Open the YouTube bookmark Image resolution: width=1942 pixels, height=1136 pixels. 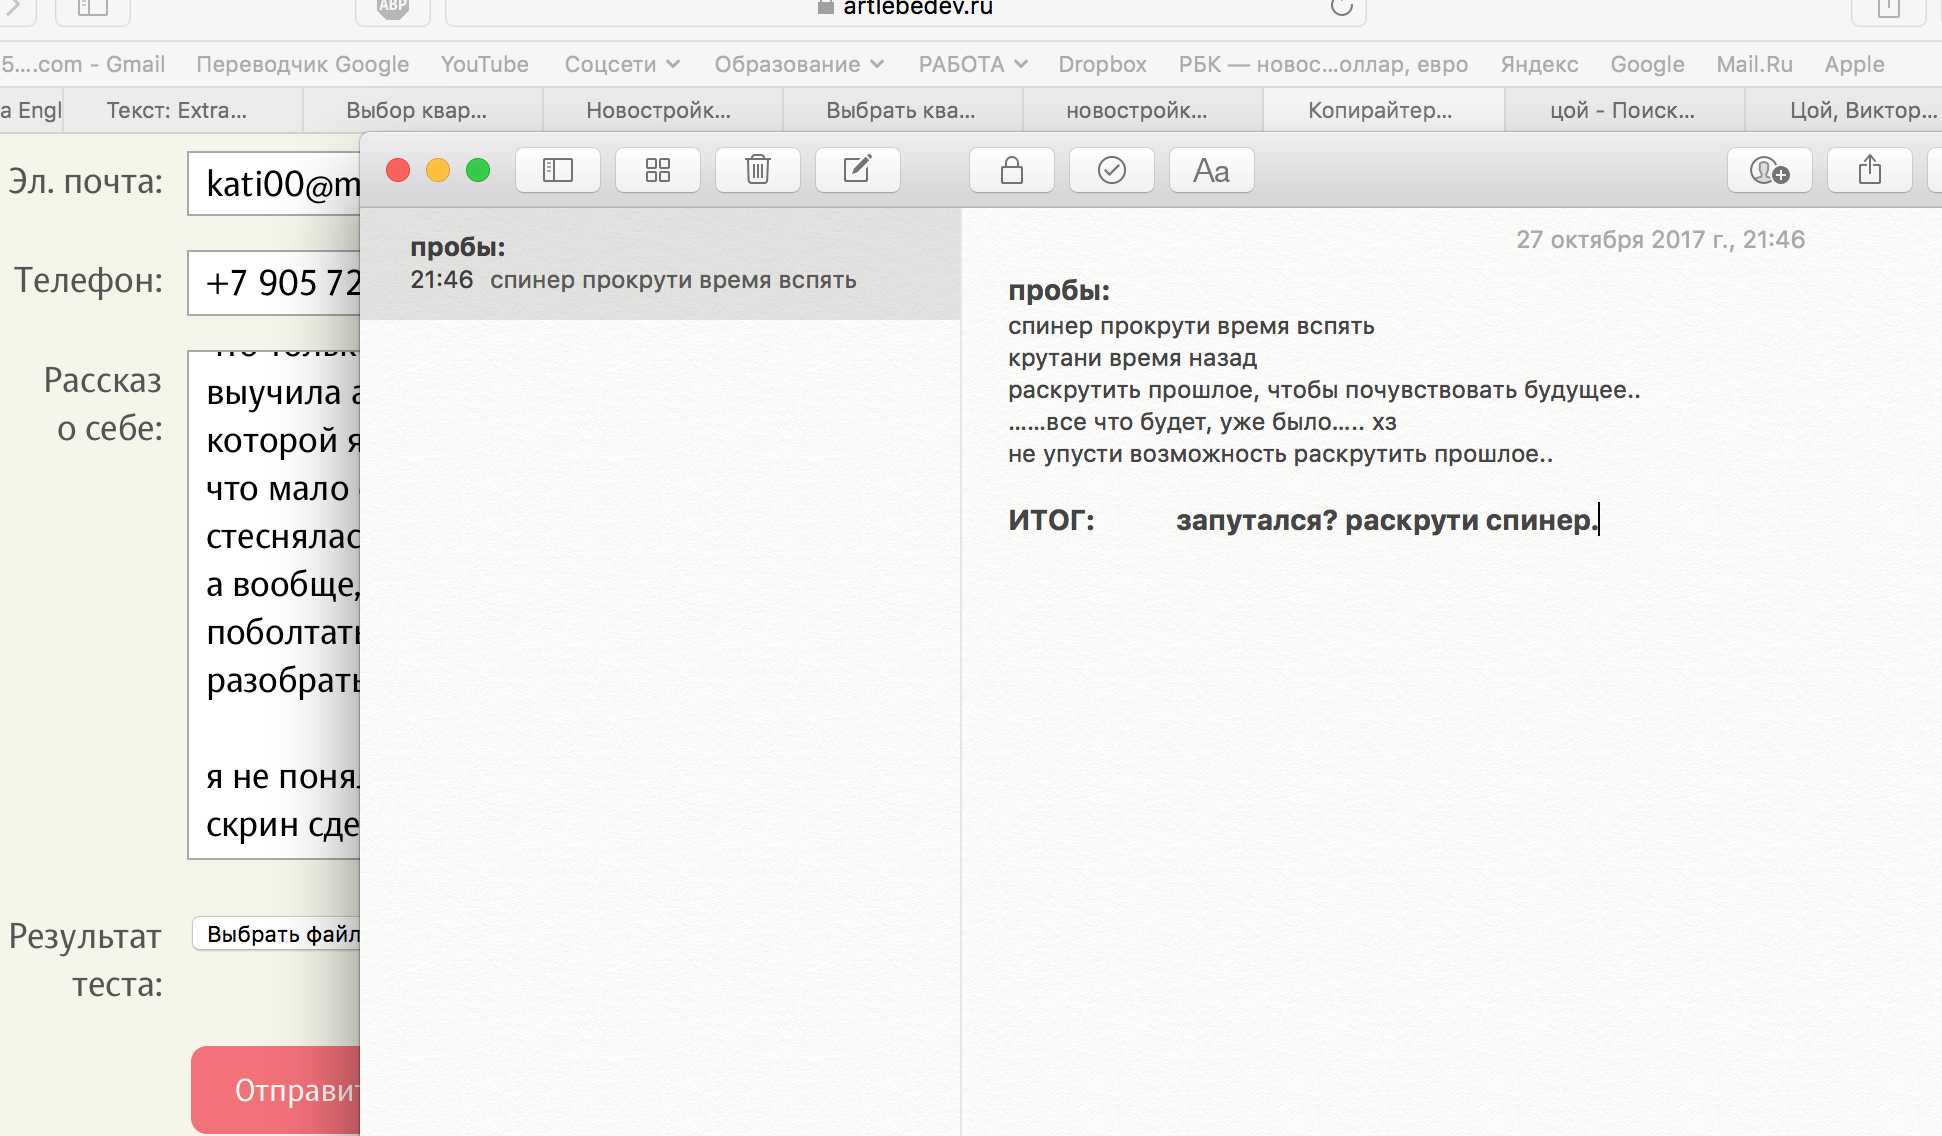[x=484, y=65]
